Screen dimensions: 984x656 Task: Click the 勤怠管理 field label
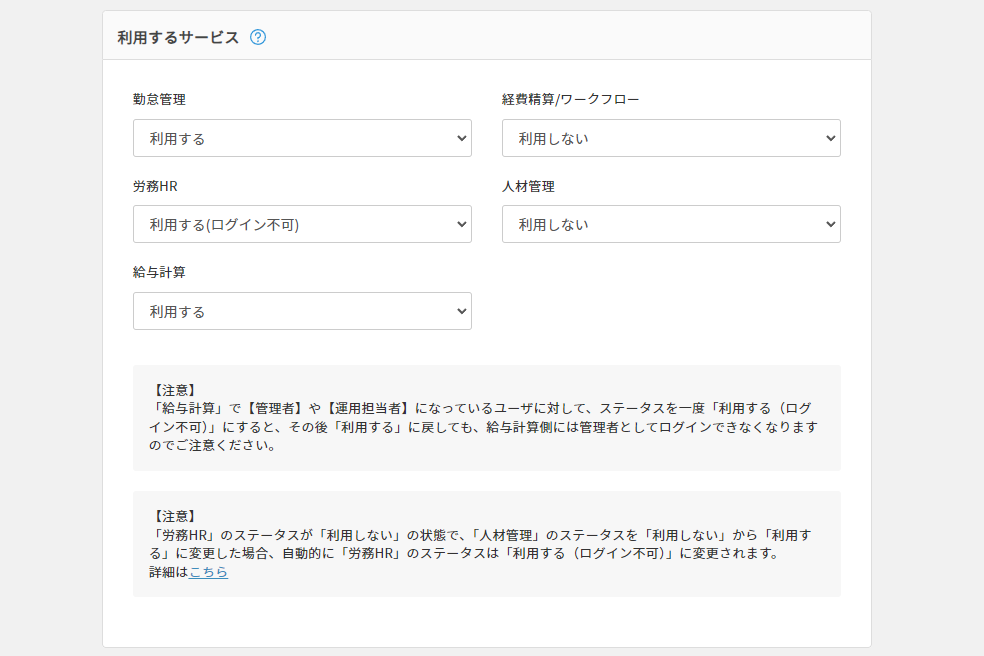click(159, 99)
